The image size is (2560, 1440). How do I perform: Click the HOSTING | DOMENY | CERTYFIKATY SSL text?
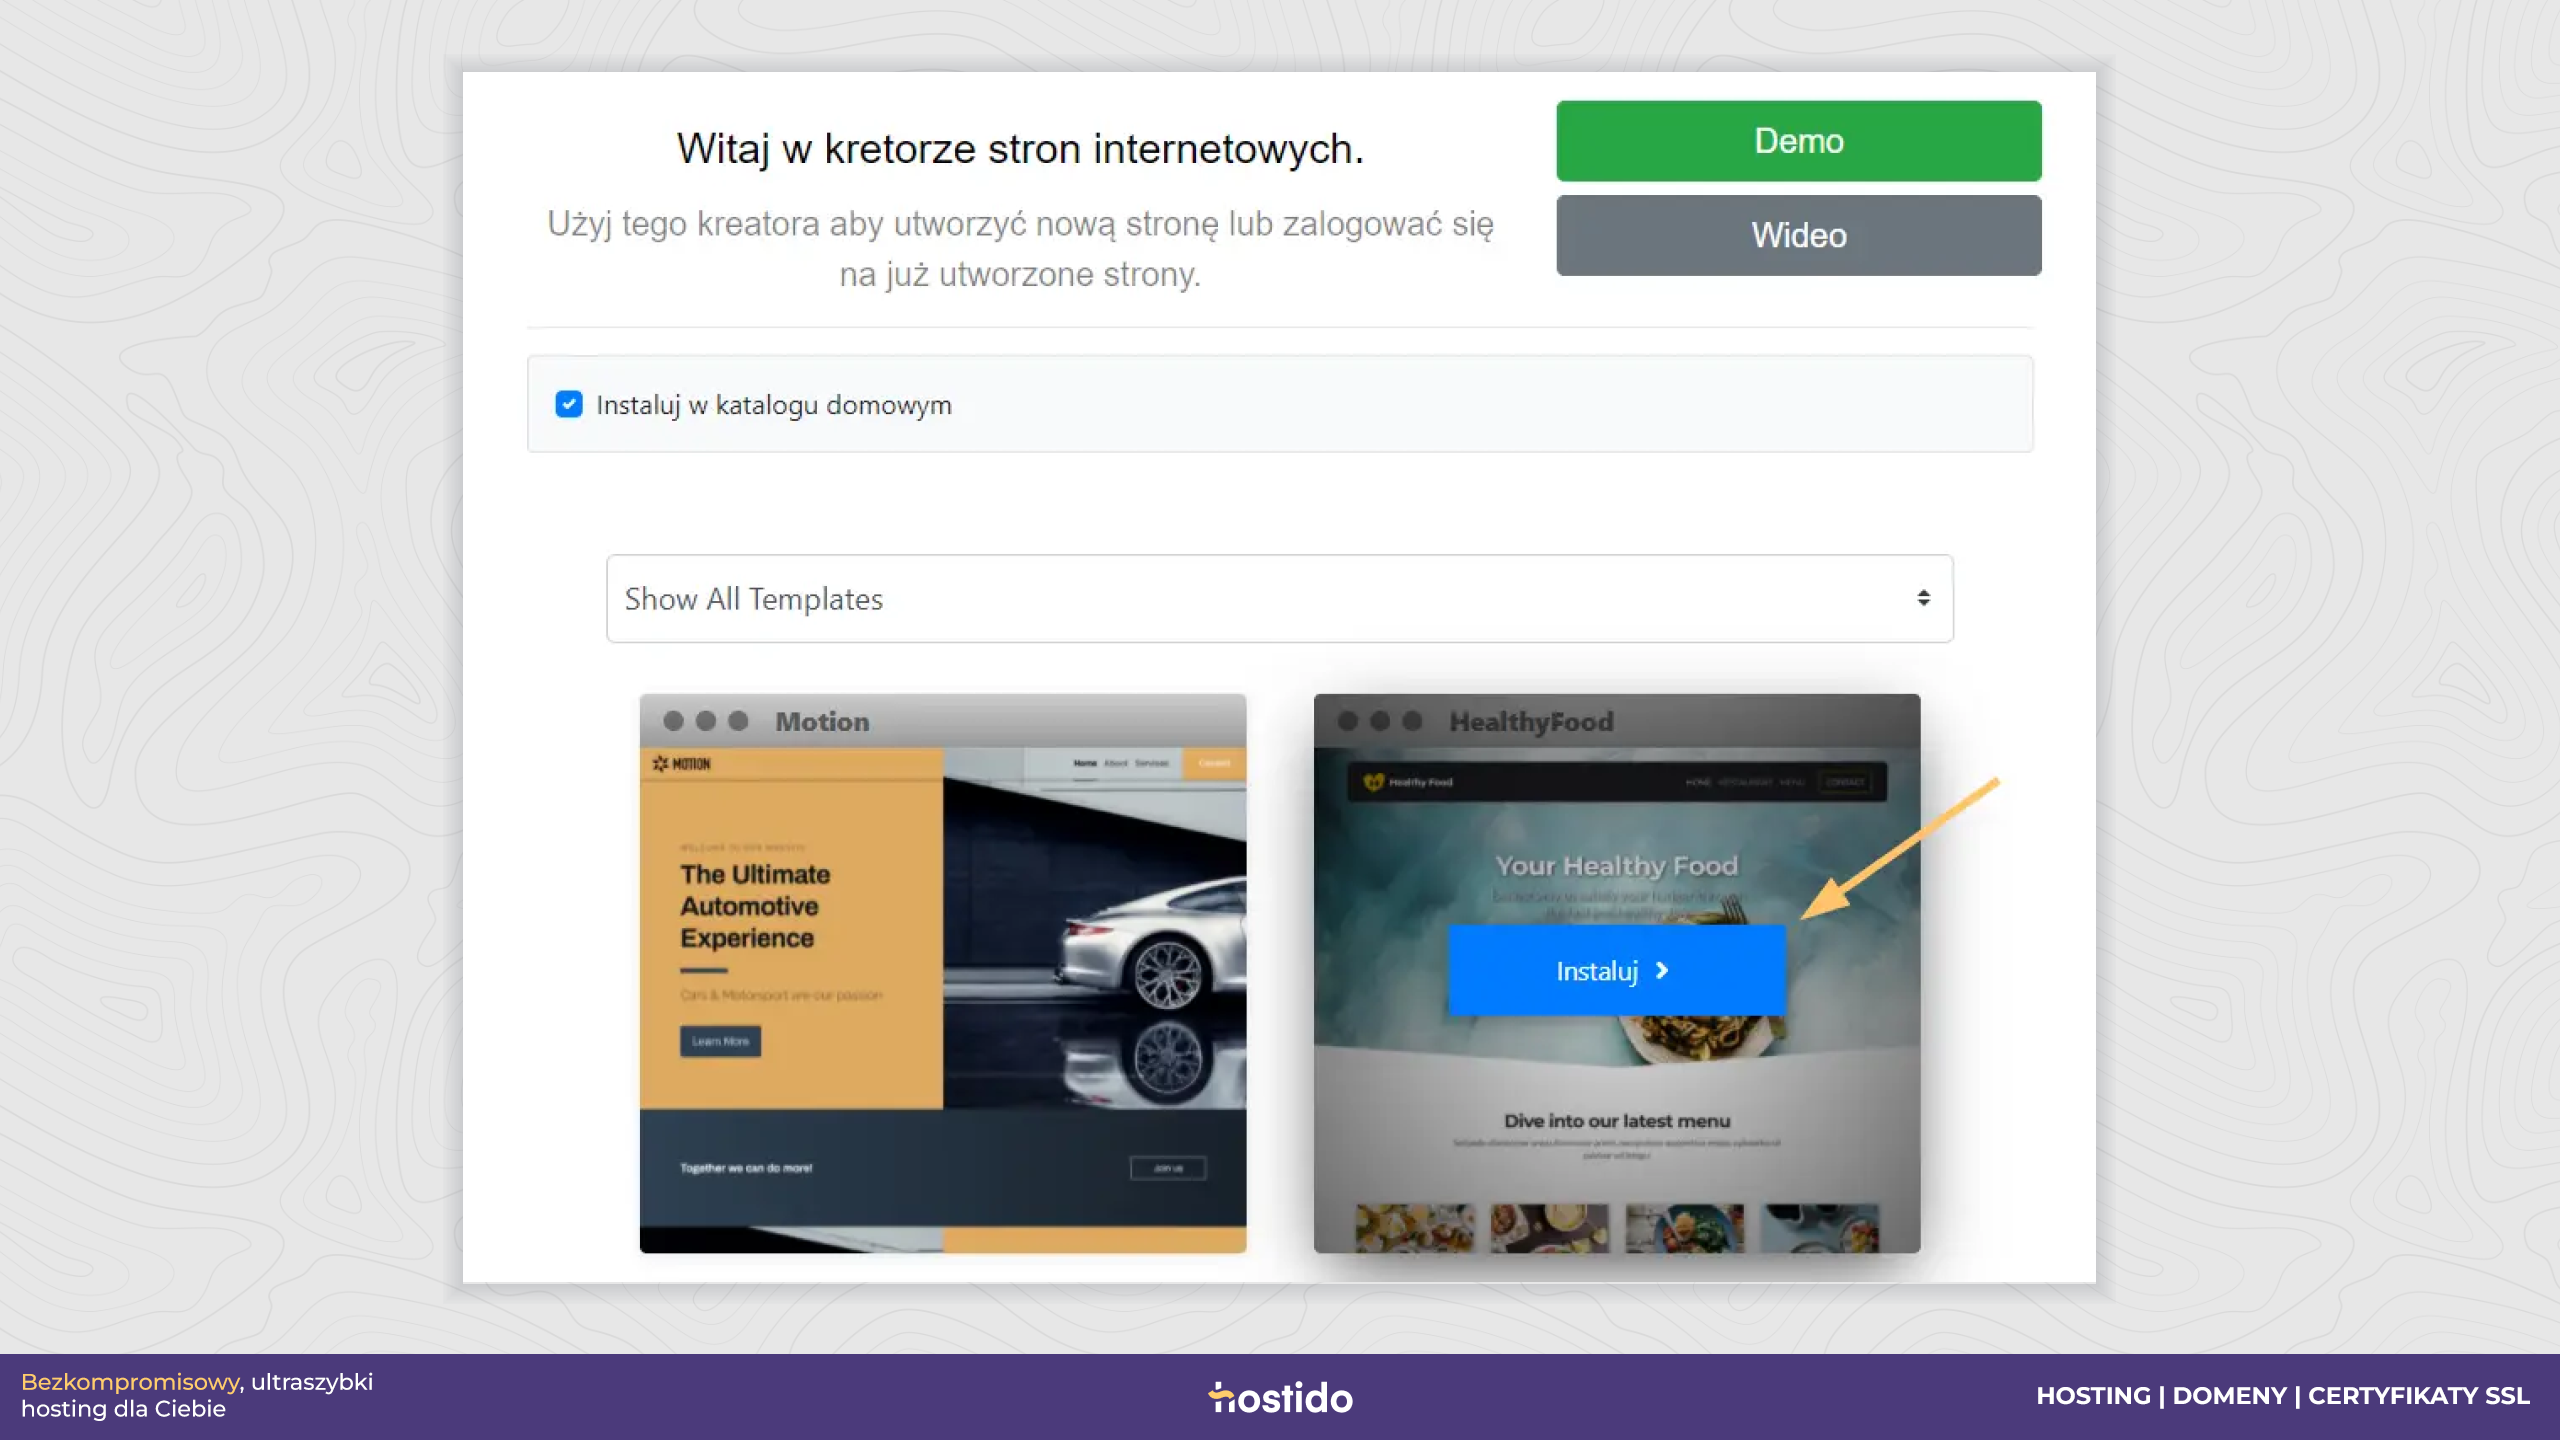(2283, 1396)
